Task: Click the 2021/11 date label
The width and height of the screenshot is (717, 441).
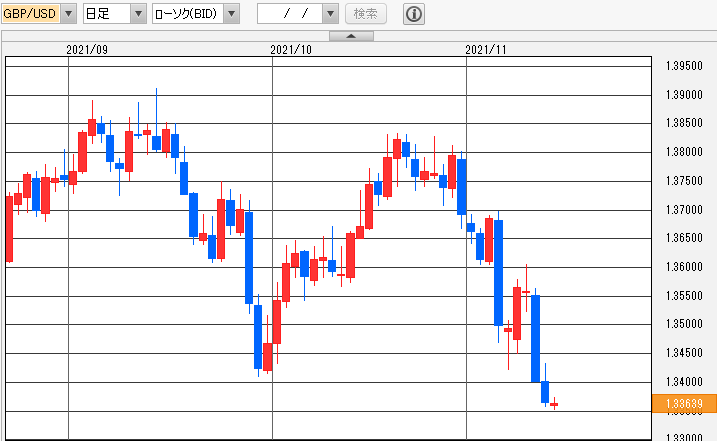Action: (486, 50)
